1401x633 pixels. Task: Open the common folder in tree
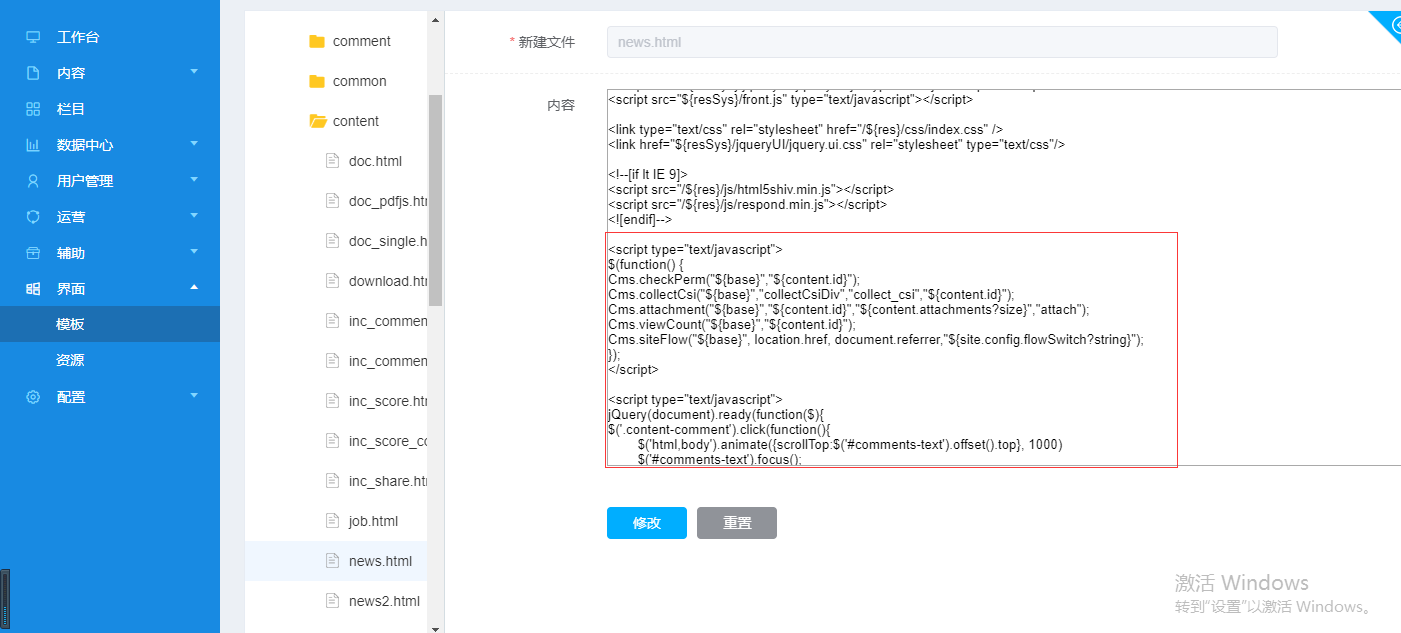(x=360, y=81)
